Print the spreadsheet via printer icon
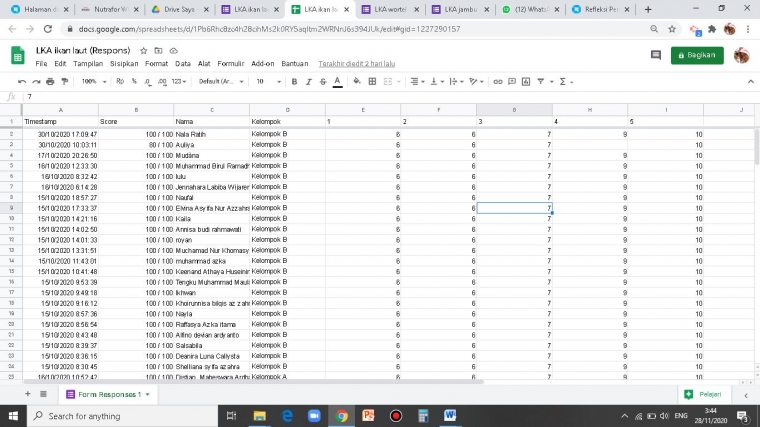This screenshot has height=427, width=760. [50, 81]
